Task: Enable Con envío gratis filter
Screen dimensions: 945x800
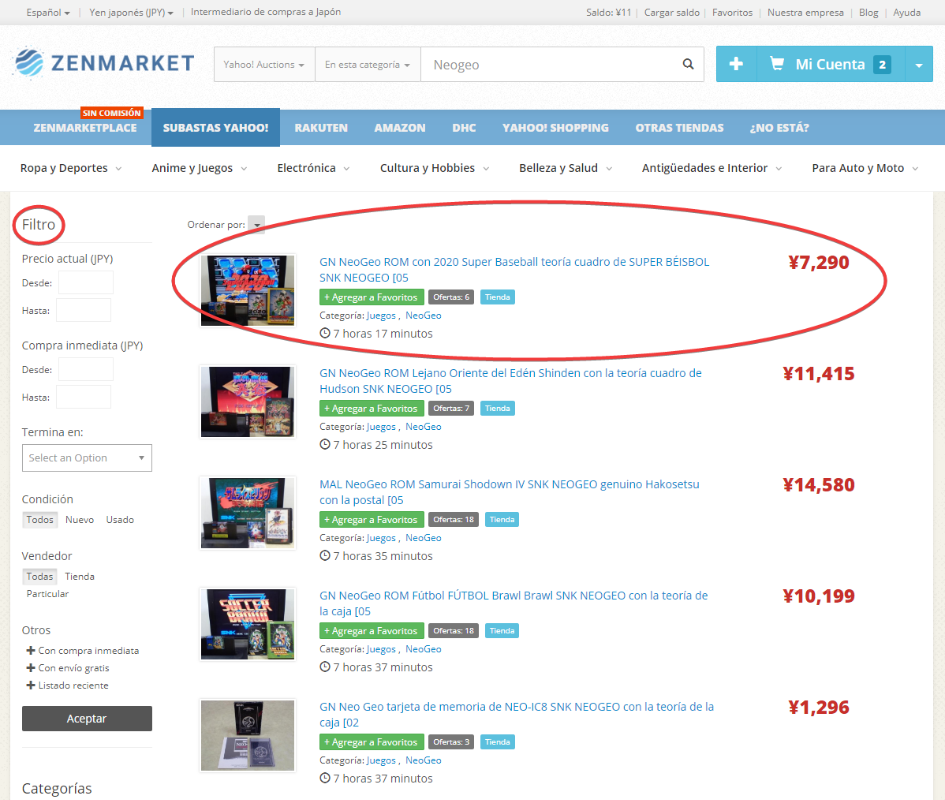Action: point(68,668)
